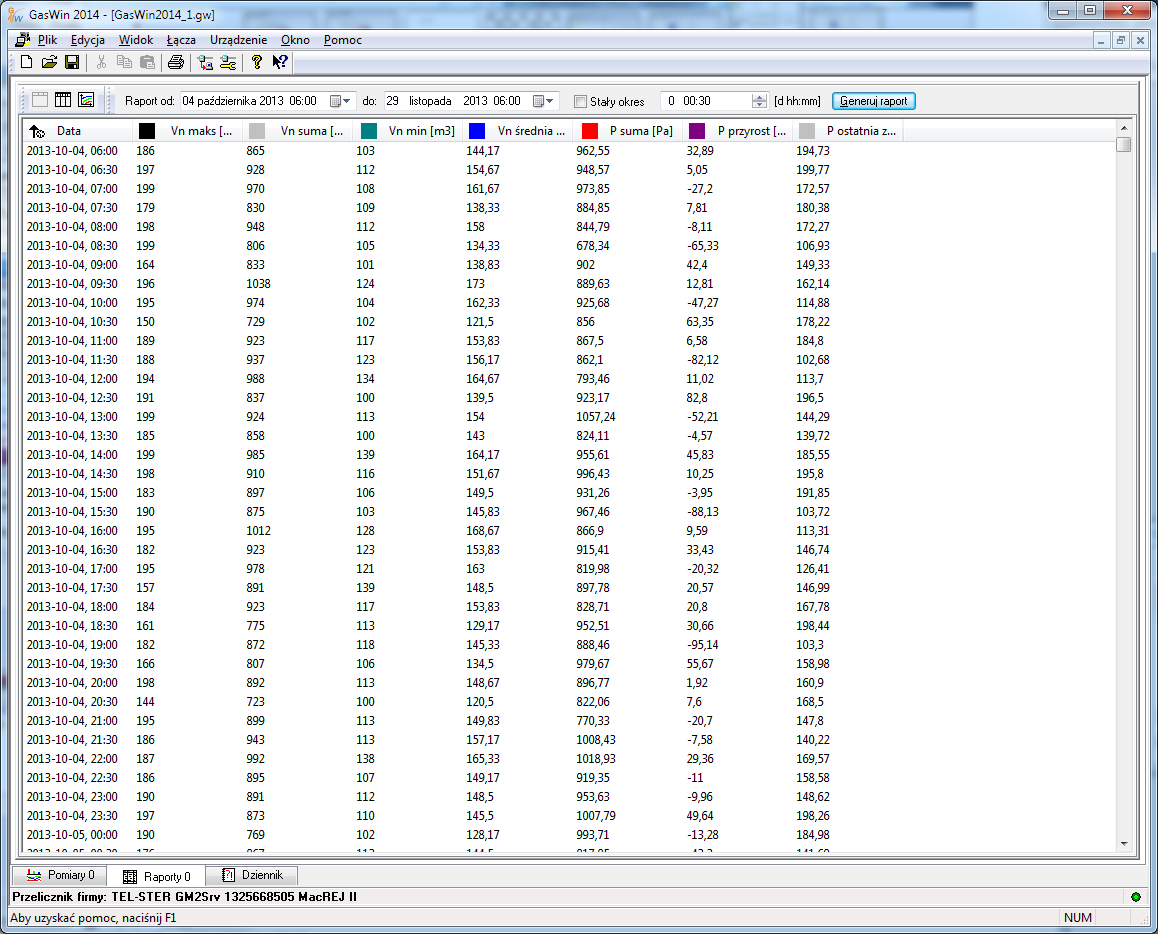Open the Okno menu
Screen dimensions: 1158x934
(x=295, y=40)
